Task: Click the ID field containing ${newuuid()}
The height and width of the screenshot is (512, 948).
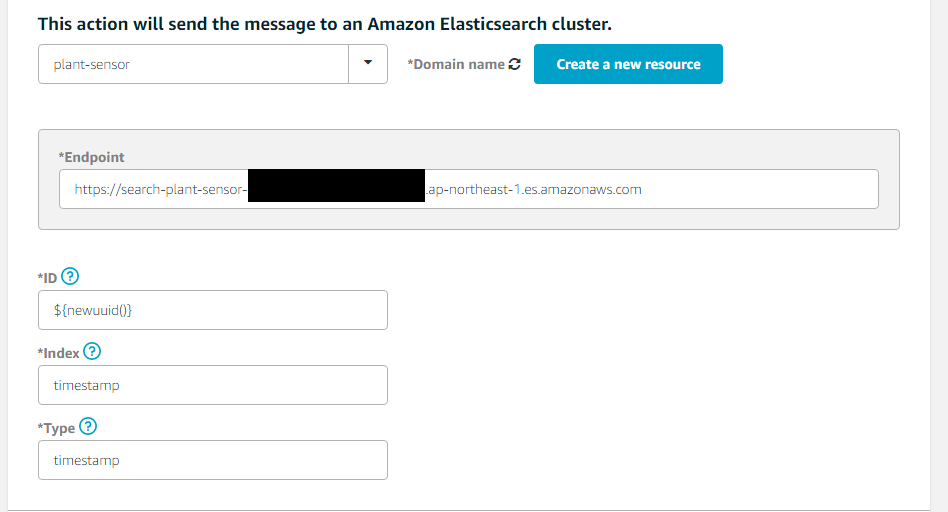Action: pos(212,310)
